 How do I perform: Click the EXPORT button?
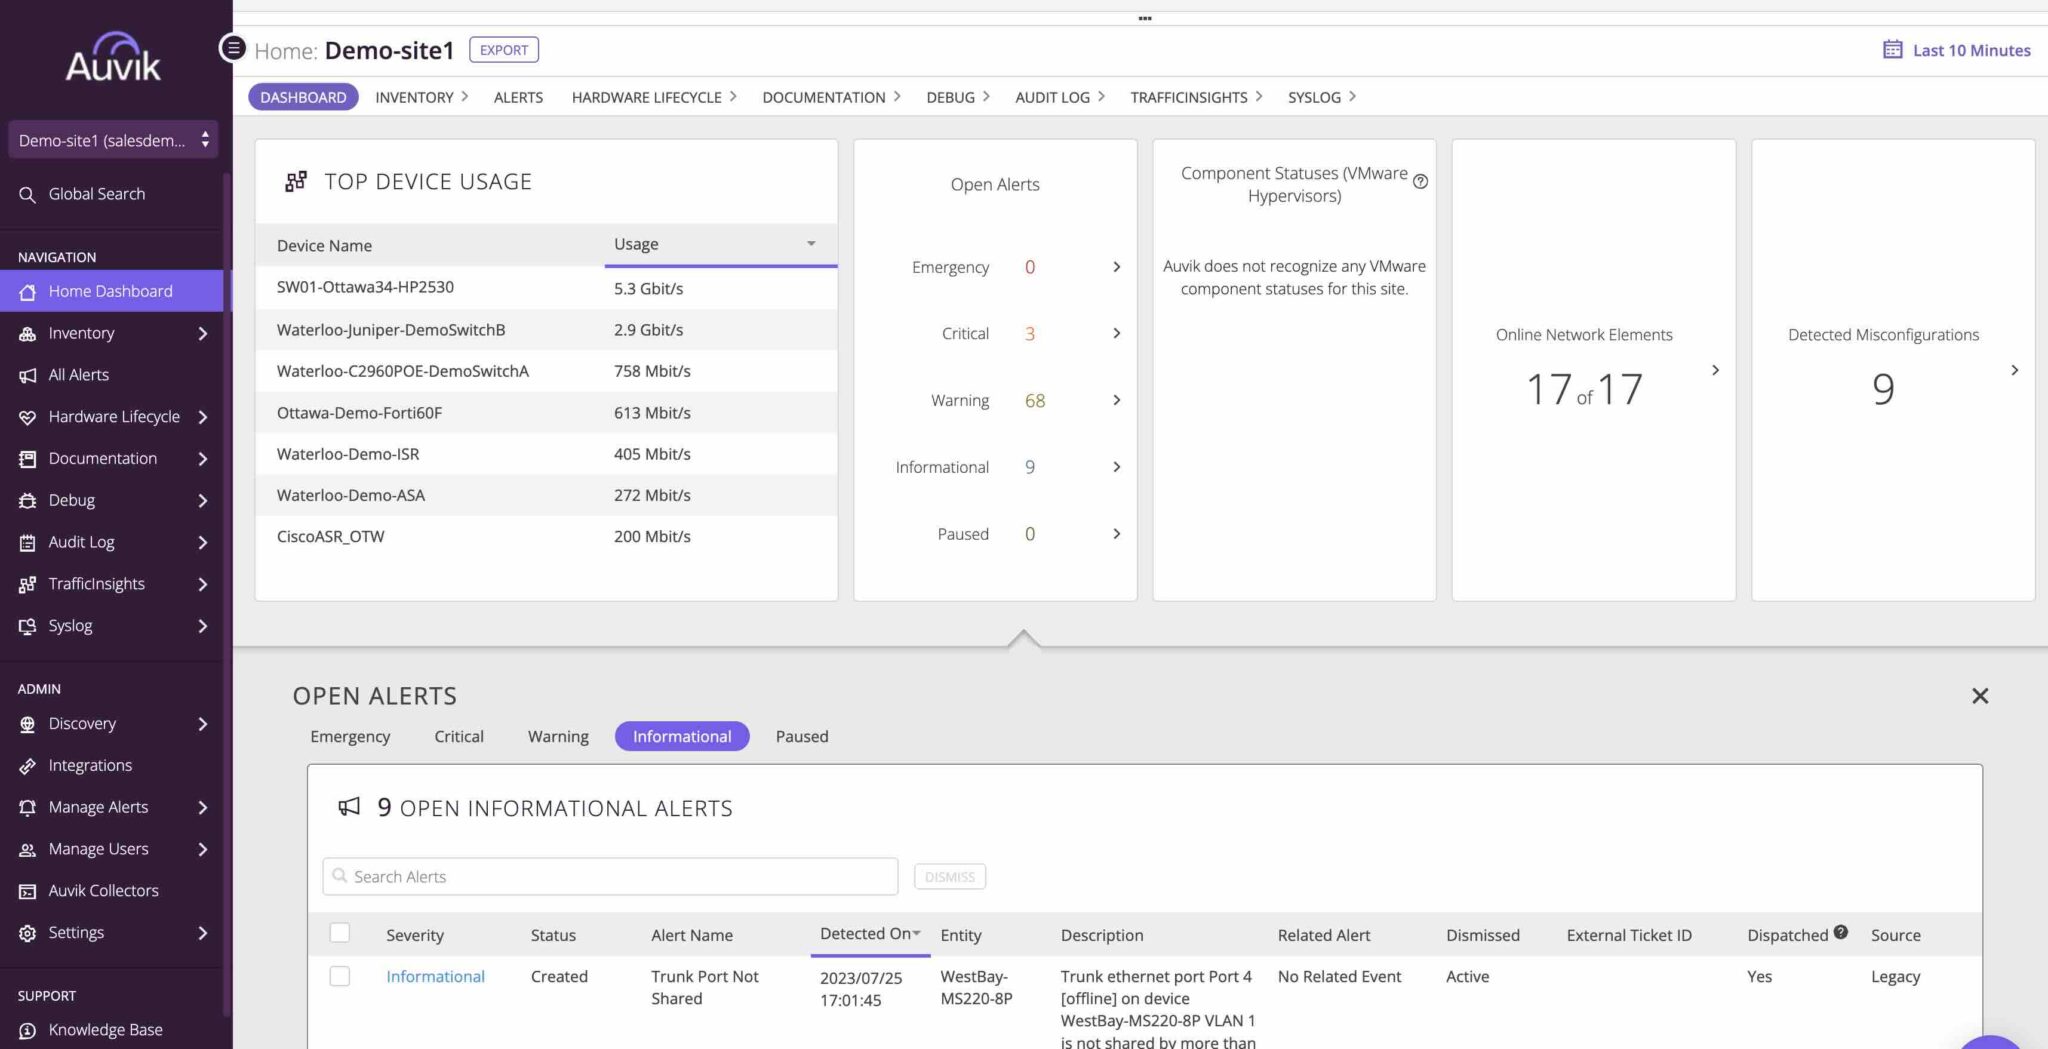coord(503,49)
